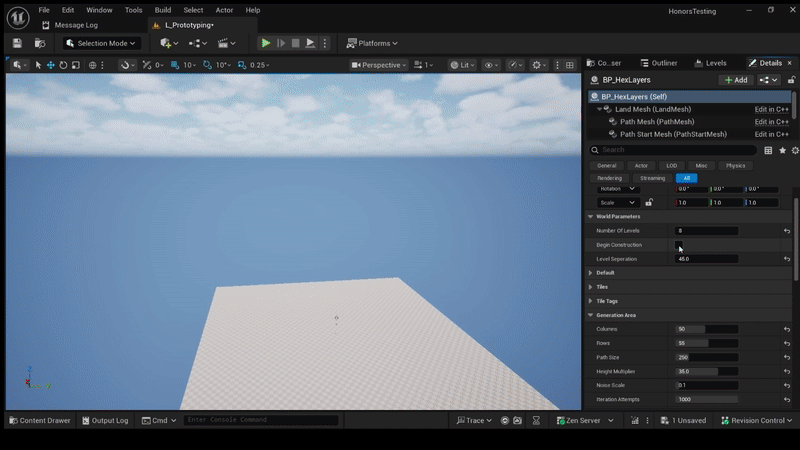Image resolution: width=800 pixels, height=450 pixels.
Task: Toggle the Scale lock icon
Action: (649, 202)
